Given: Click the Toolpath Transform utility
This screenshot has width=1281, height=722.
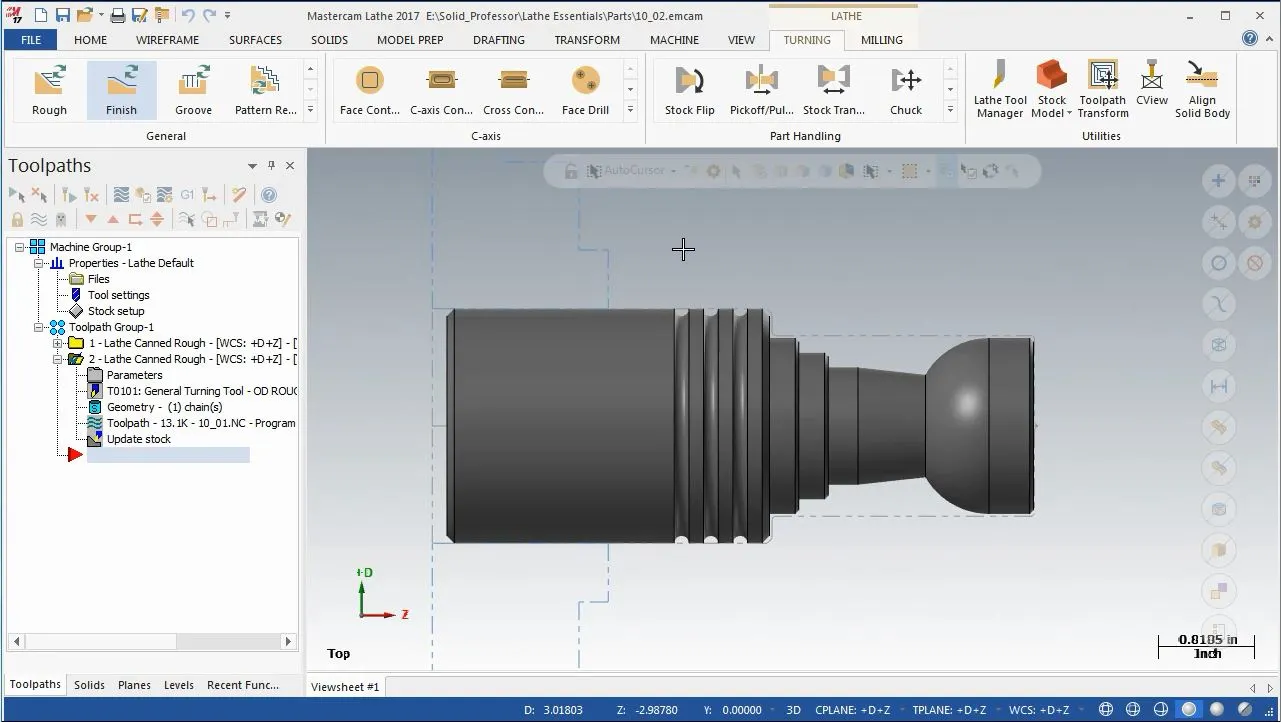Looking at the screenshot, I should [1103, 89].
